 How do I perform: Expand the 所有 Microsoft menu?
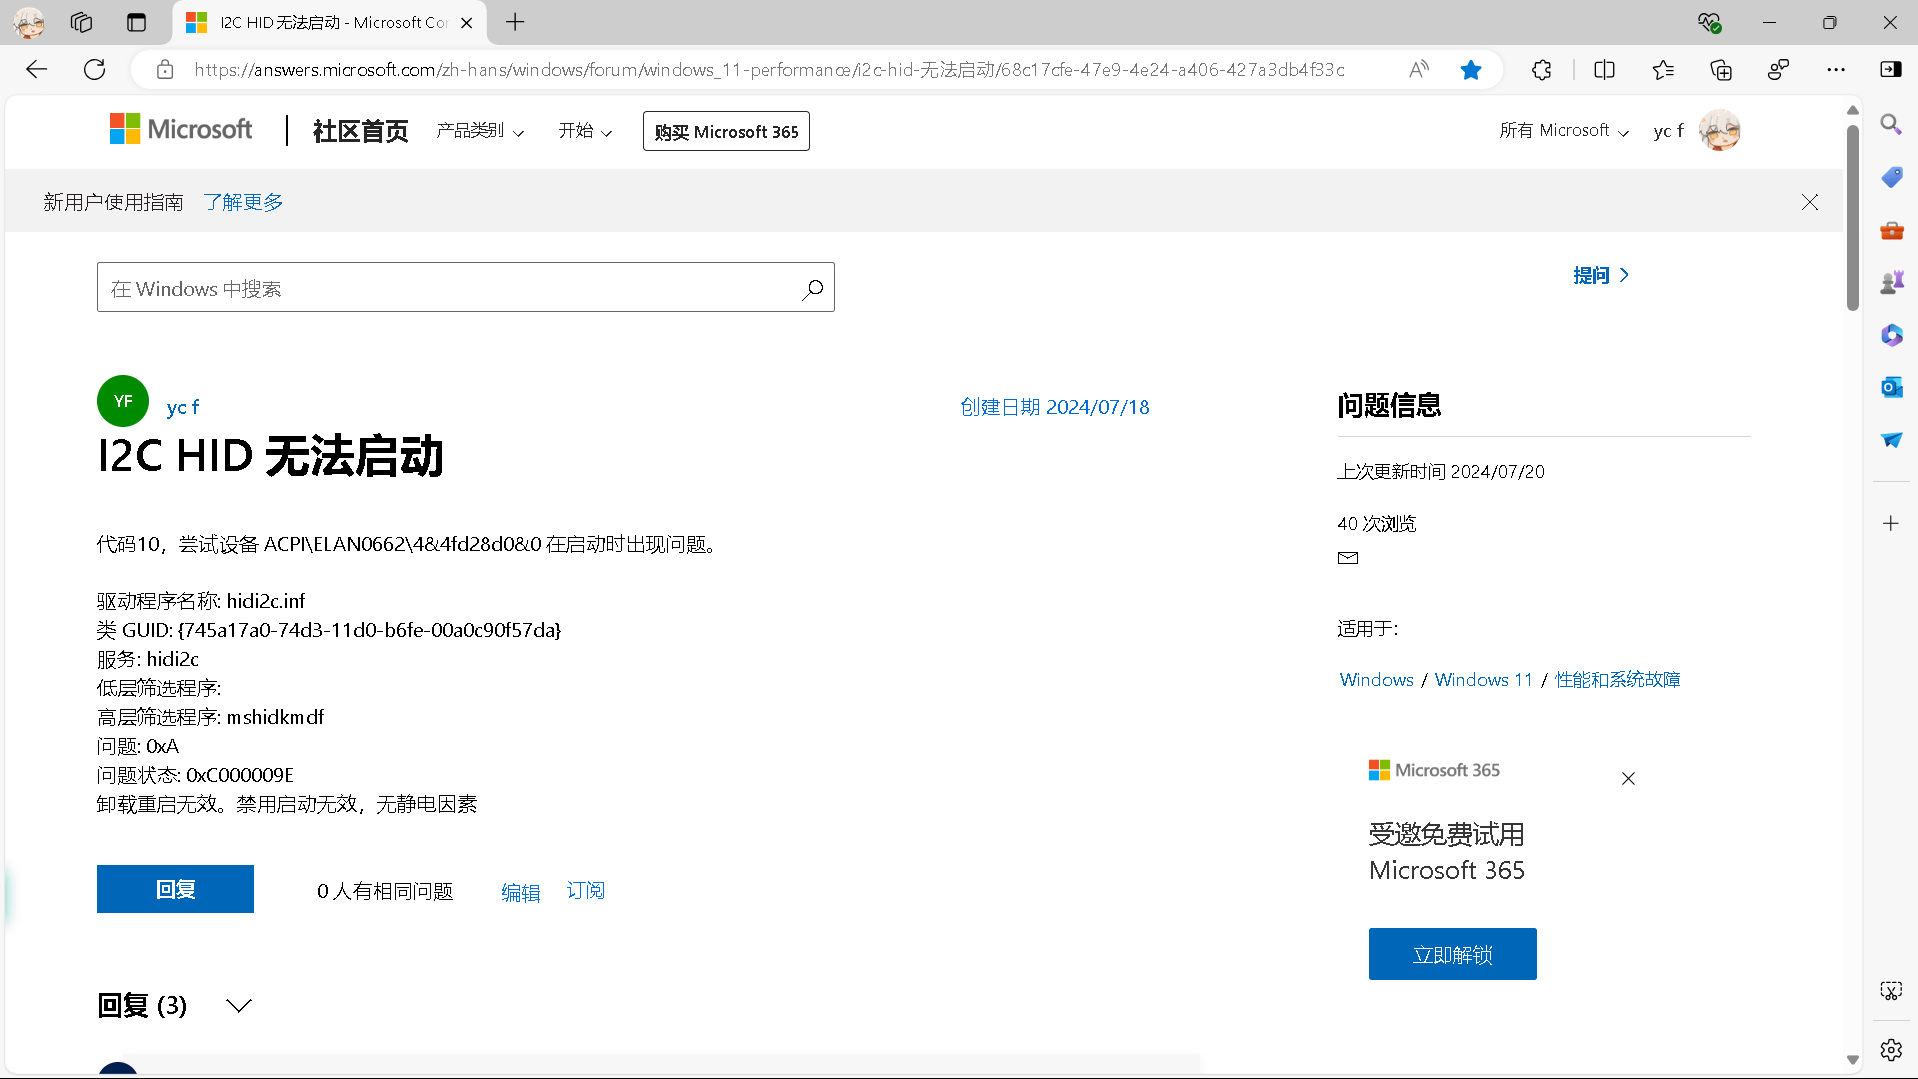[1563, 130]
